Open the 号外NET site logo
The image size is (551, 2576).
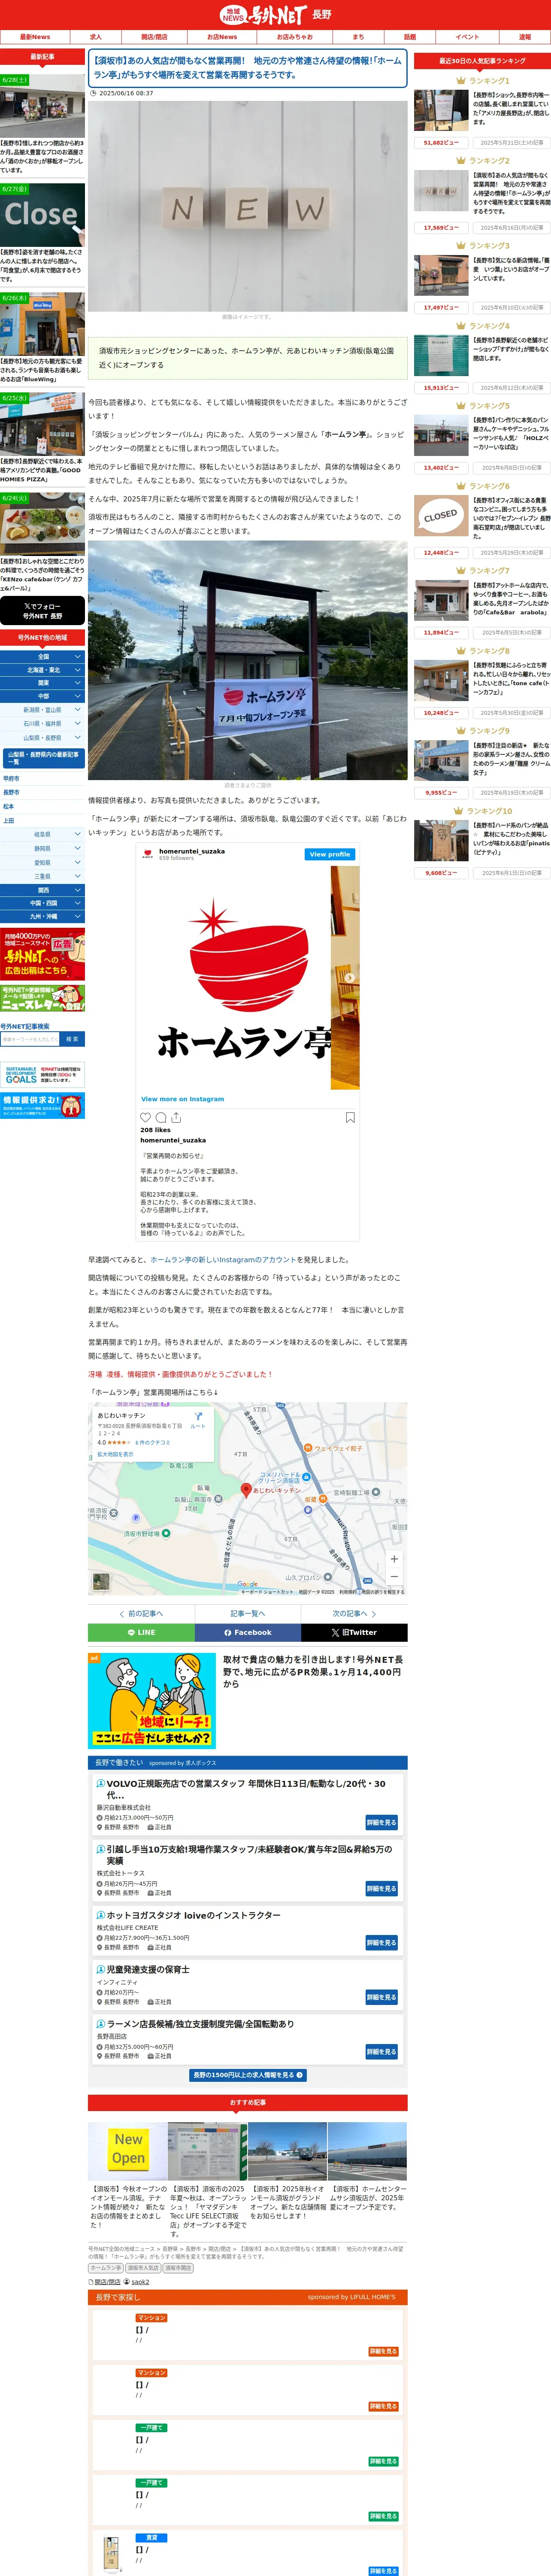(x=263, y=15)
